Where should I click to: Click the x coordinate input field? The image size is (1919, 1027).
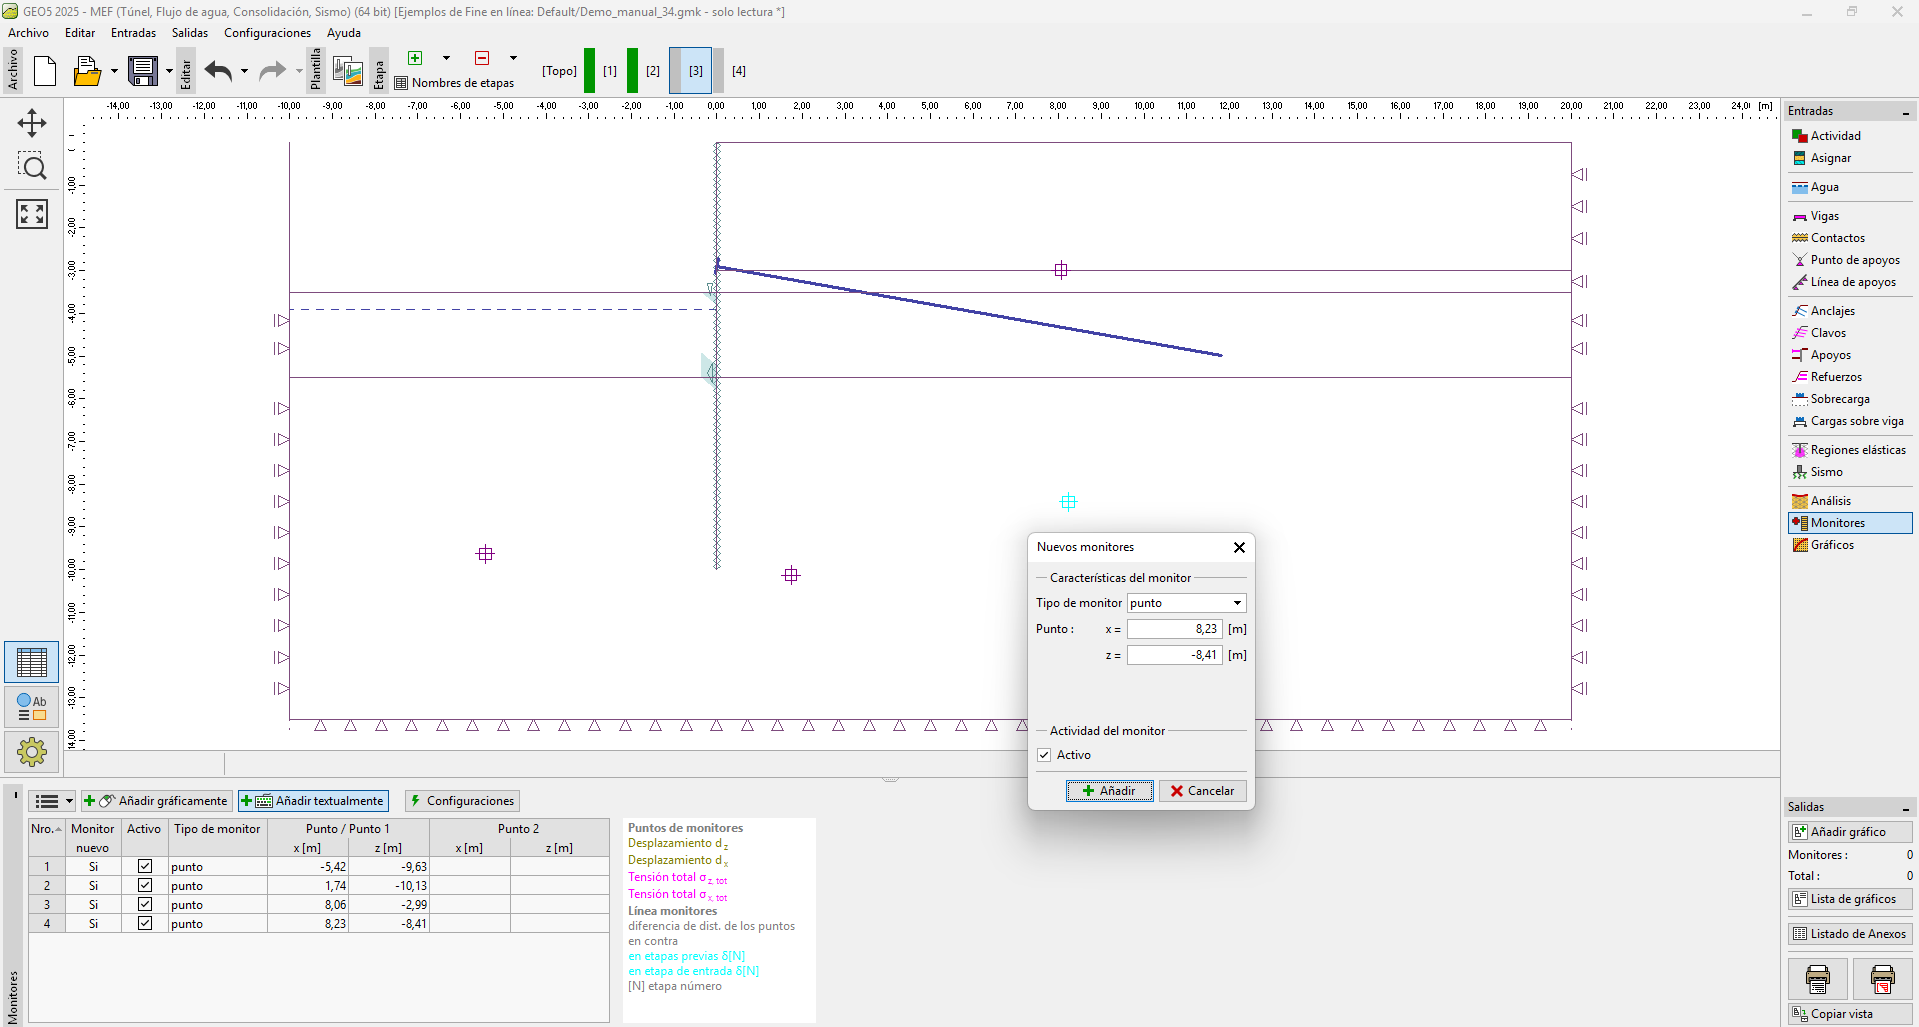1174,629
